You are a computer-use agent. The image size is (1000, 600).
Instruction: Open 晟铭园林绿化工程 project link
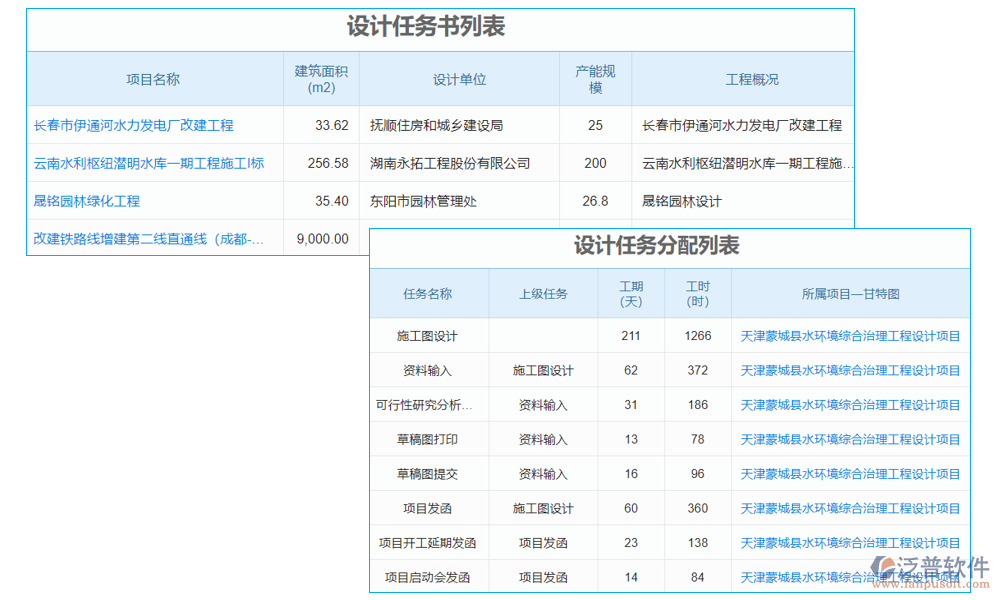click(87, 201)
